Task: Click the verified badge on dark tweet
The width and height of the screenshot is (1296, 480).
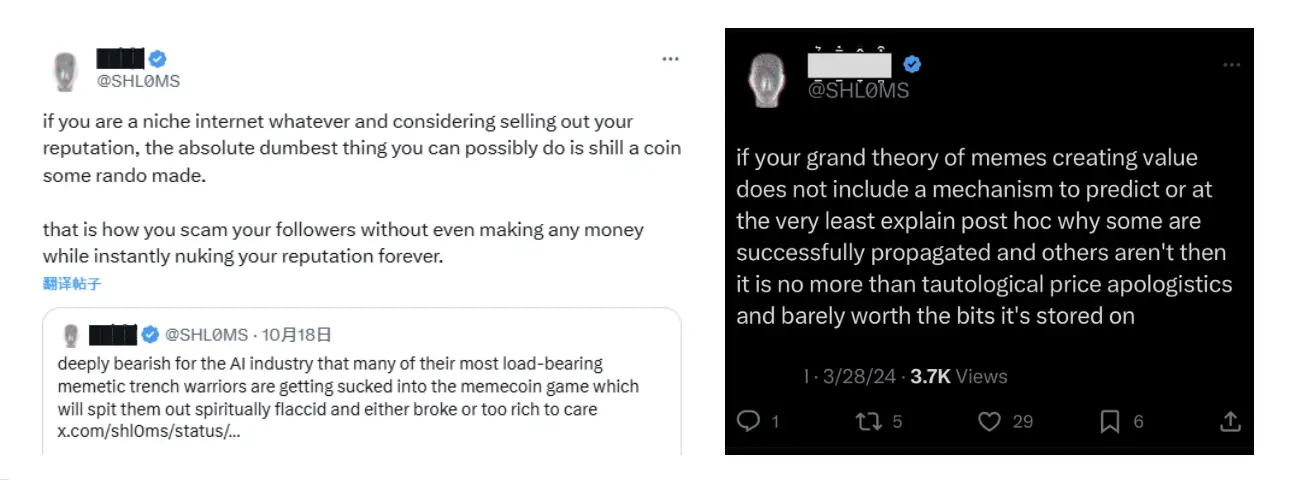Action: [912, 65]
